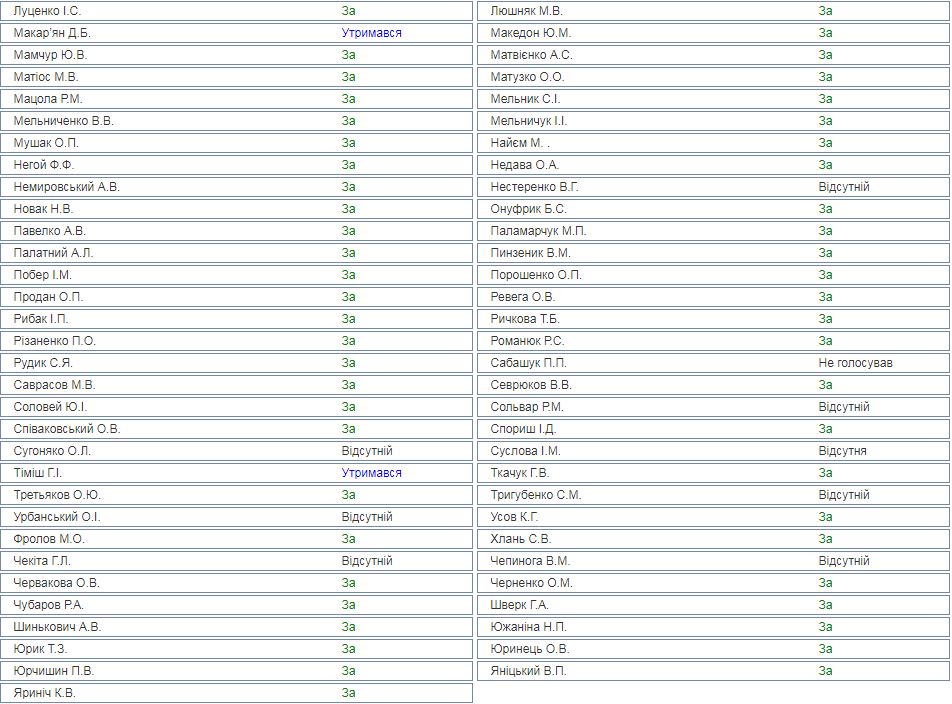Viewport: 952px width, 704px height.
Task: Click the name Луценко І.С.
Action: [x=48, y=11]
